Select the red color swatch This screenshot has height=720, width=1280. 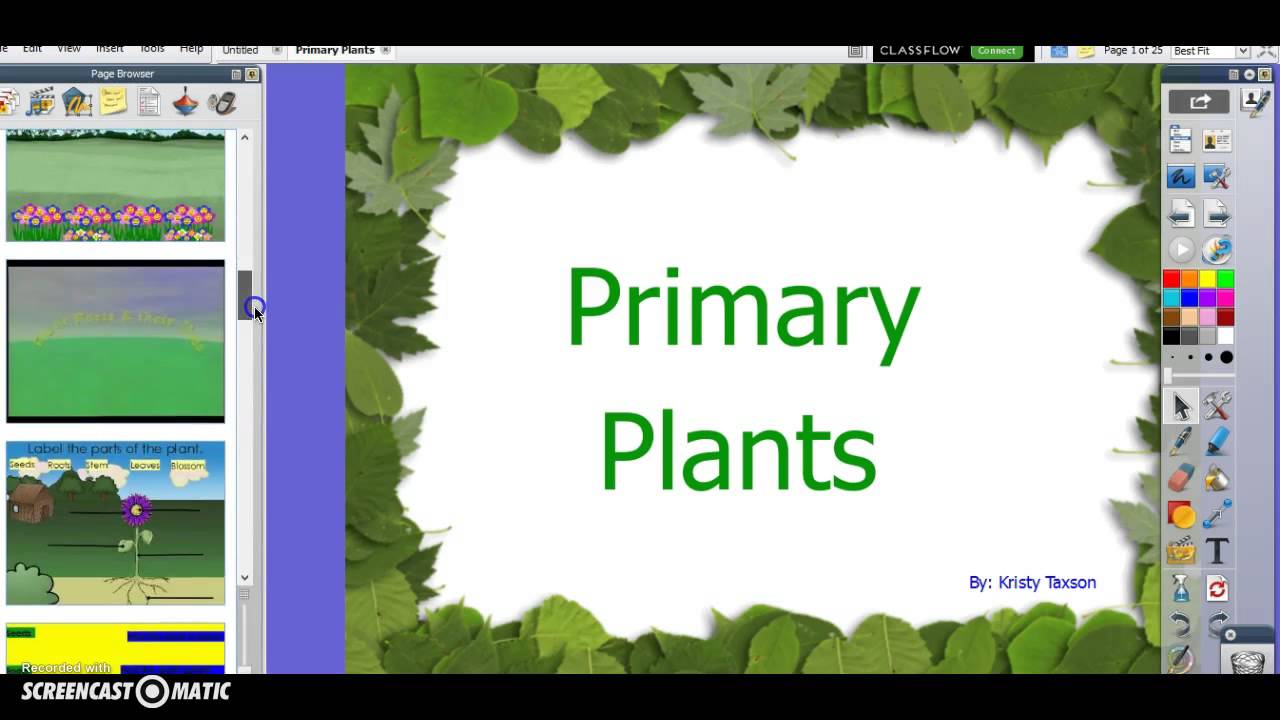1171,279
